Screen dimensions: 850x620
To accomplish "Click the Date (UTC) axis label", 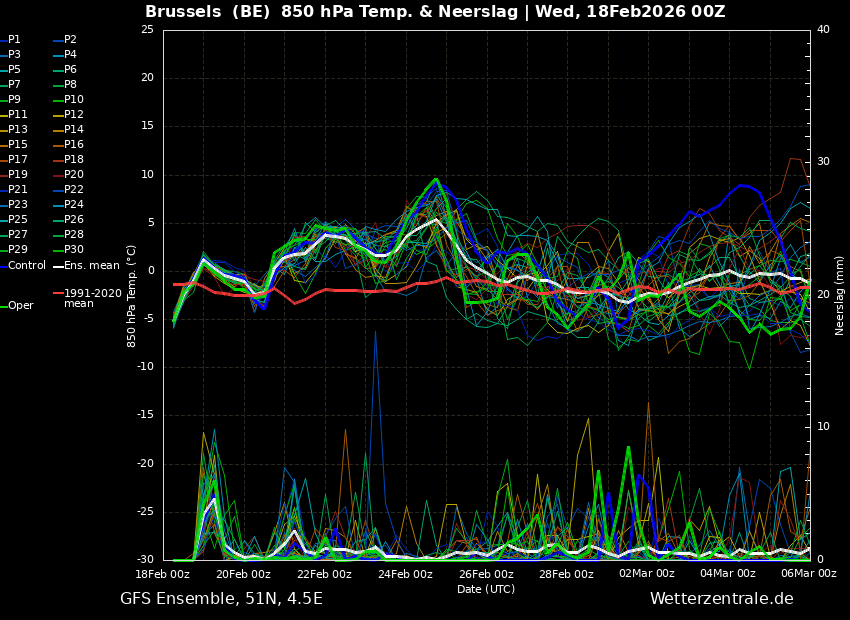I will pyautogui.click(x=486, y=589).
